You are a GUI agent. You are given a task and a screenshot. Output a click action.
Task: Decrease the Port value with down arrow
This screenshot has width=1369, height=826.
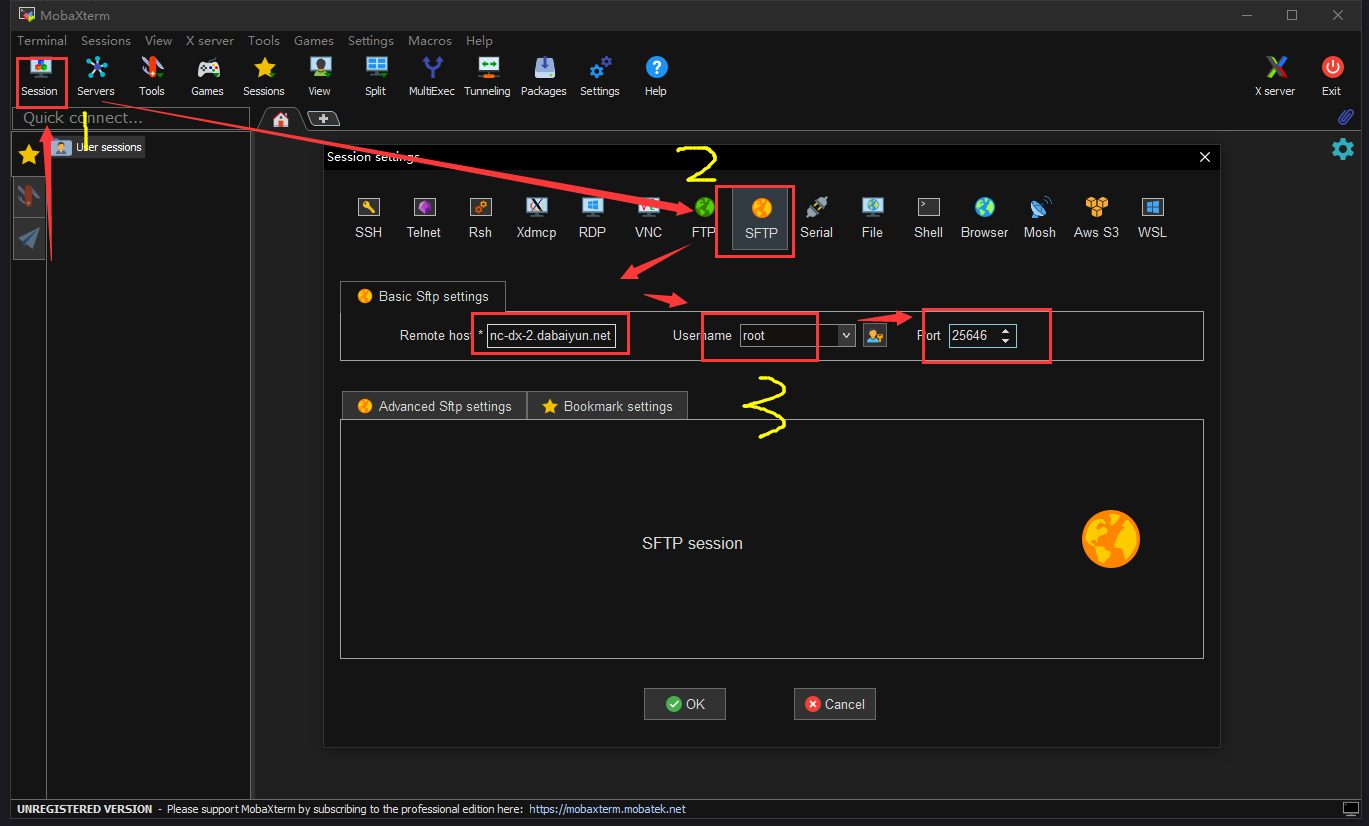(1005, 341)
